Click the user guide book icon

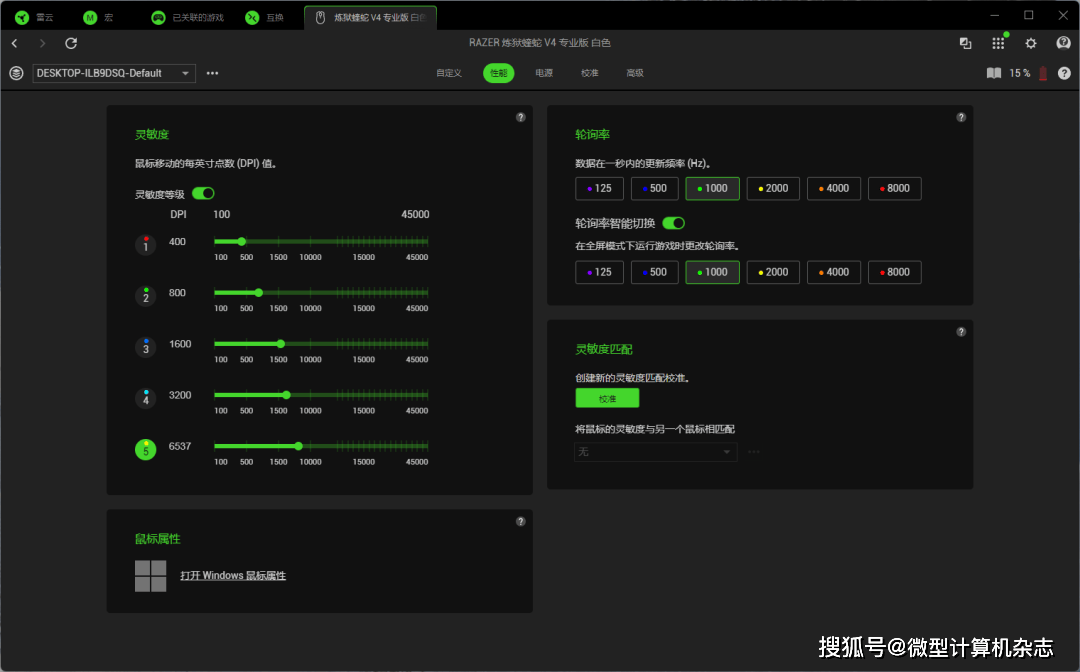[993, 73]
